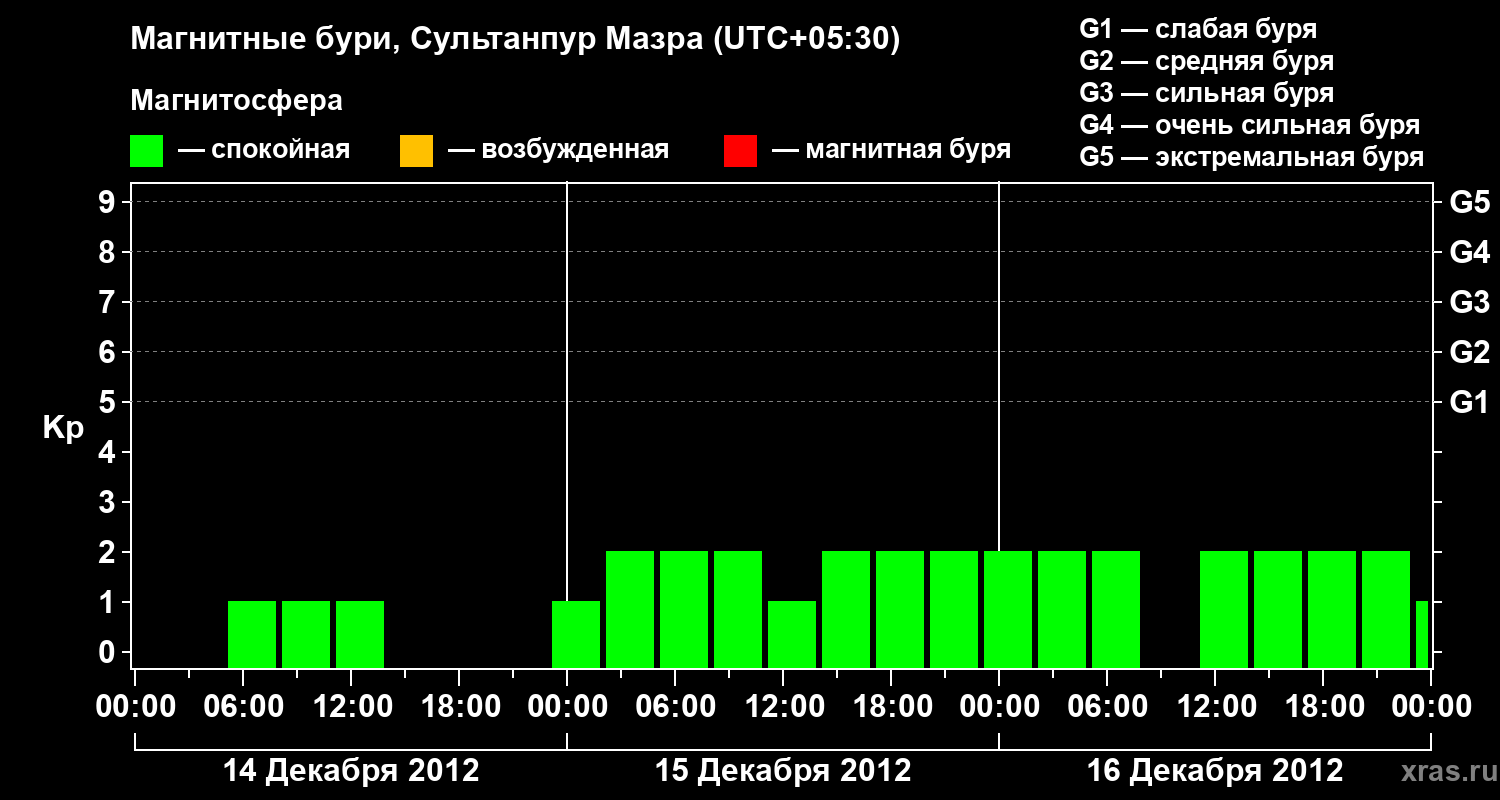Click the G5 right-axis label
The width and height of the screenshot is (1500, 800).
[x=1470, y=202]
